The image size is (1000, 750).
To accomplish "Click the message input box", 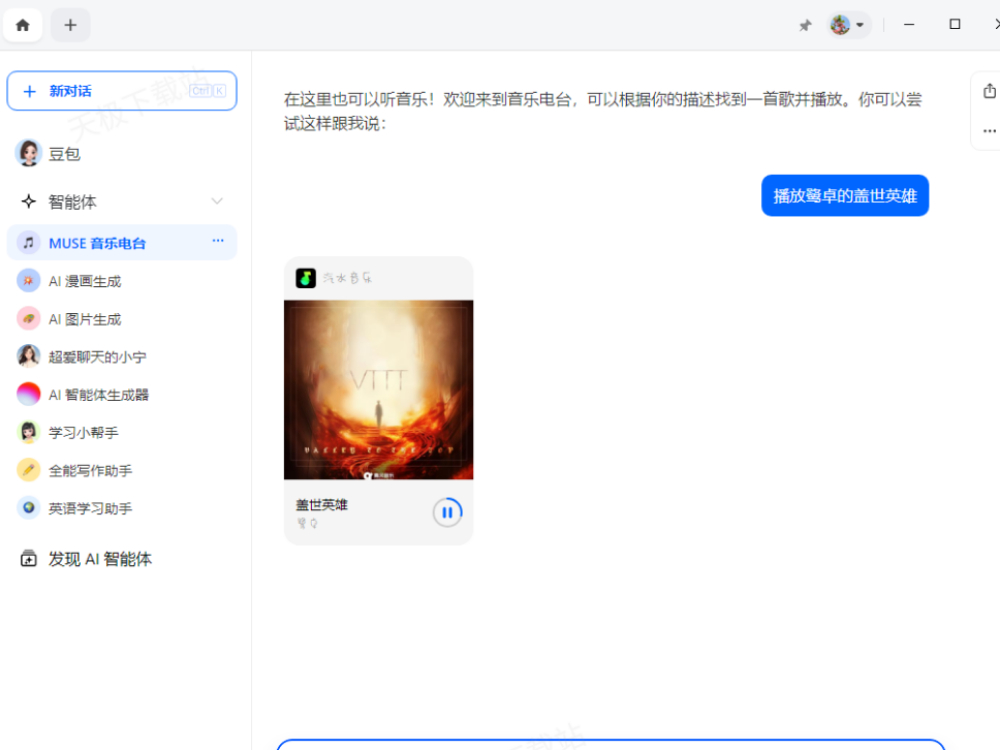I will (610, 745).
